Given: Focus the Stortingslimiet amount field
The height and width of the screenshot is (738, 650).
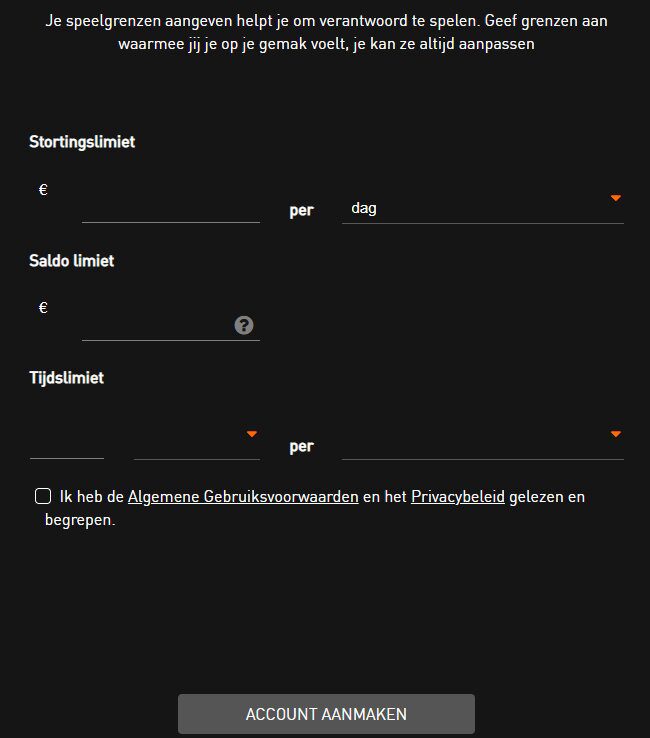Looking at the screenshot, I should (x=171, y=208).
